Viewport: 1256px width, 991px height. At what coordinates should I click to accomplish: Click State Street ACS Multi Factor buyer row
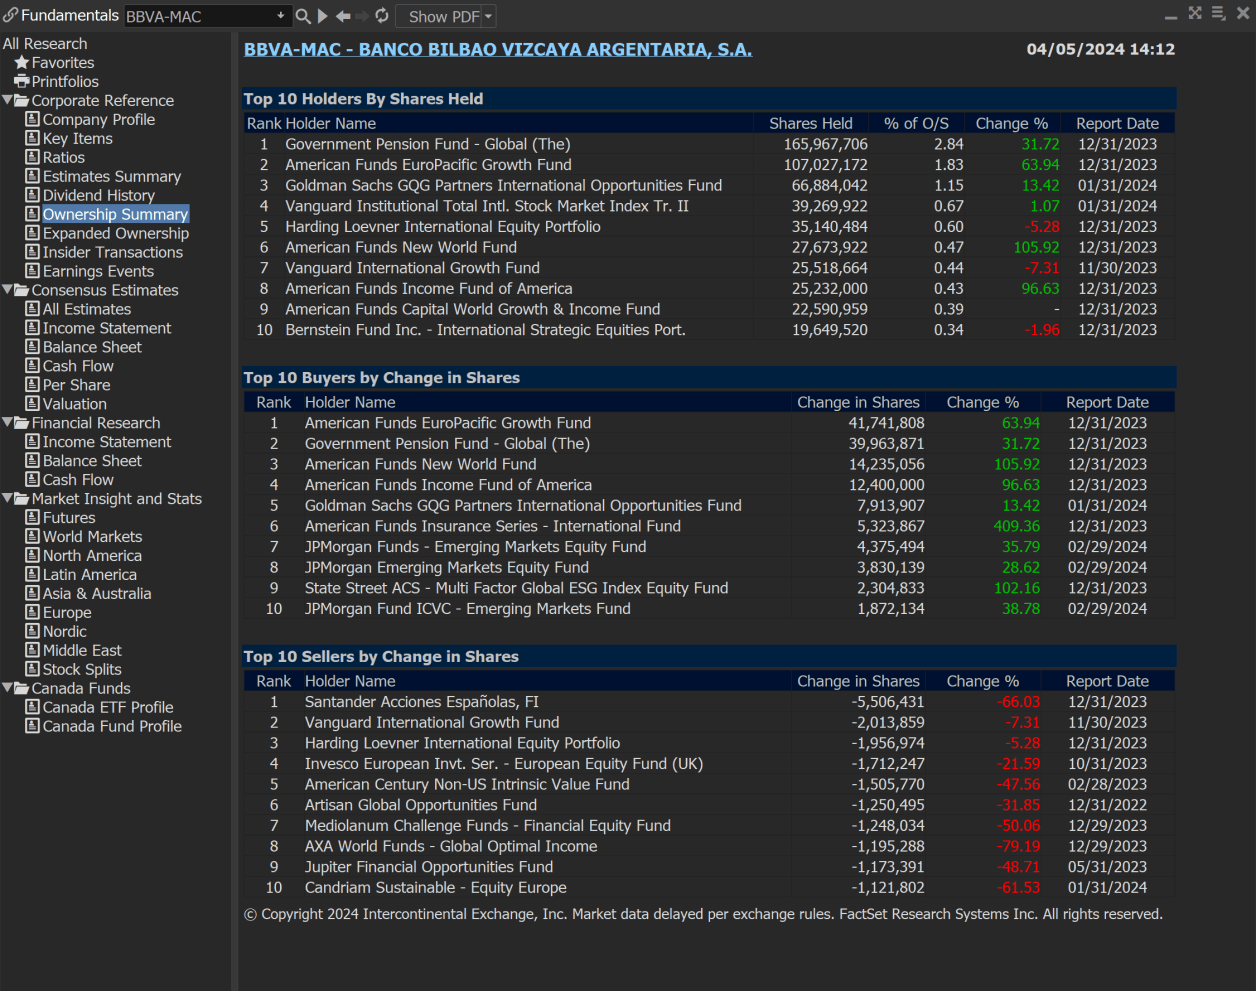click(709, 589)
